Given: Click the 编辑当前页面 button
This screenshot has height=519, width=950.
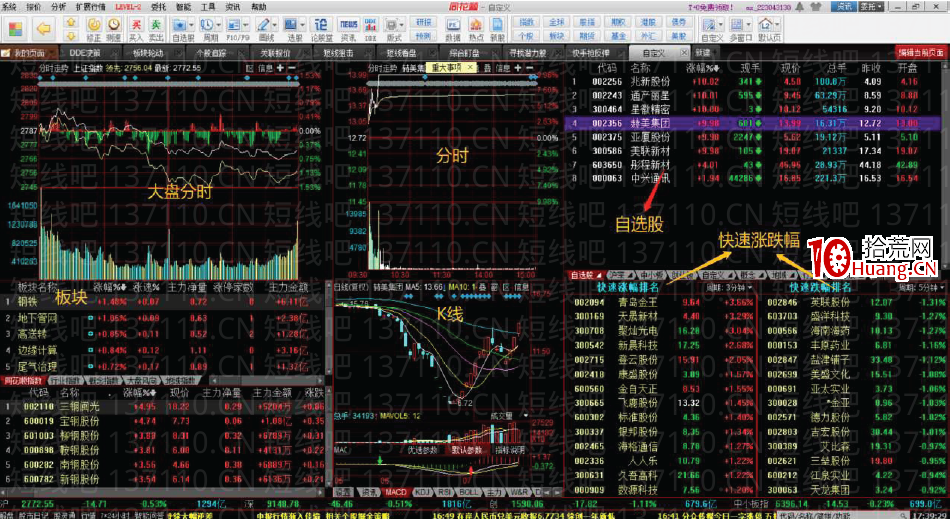Looking at the screenshot, I should tap(920, 53).
